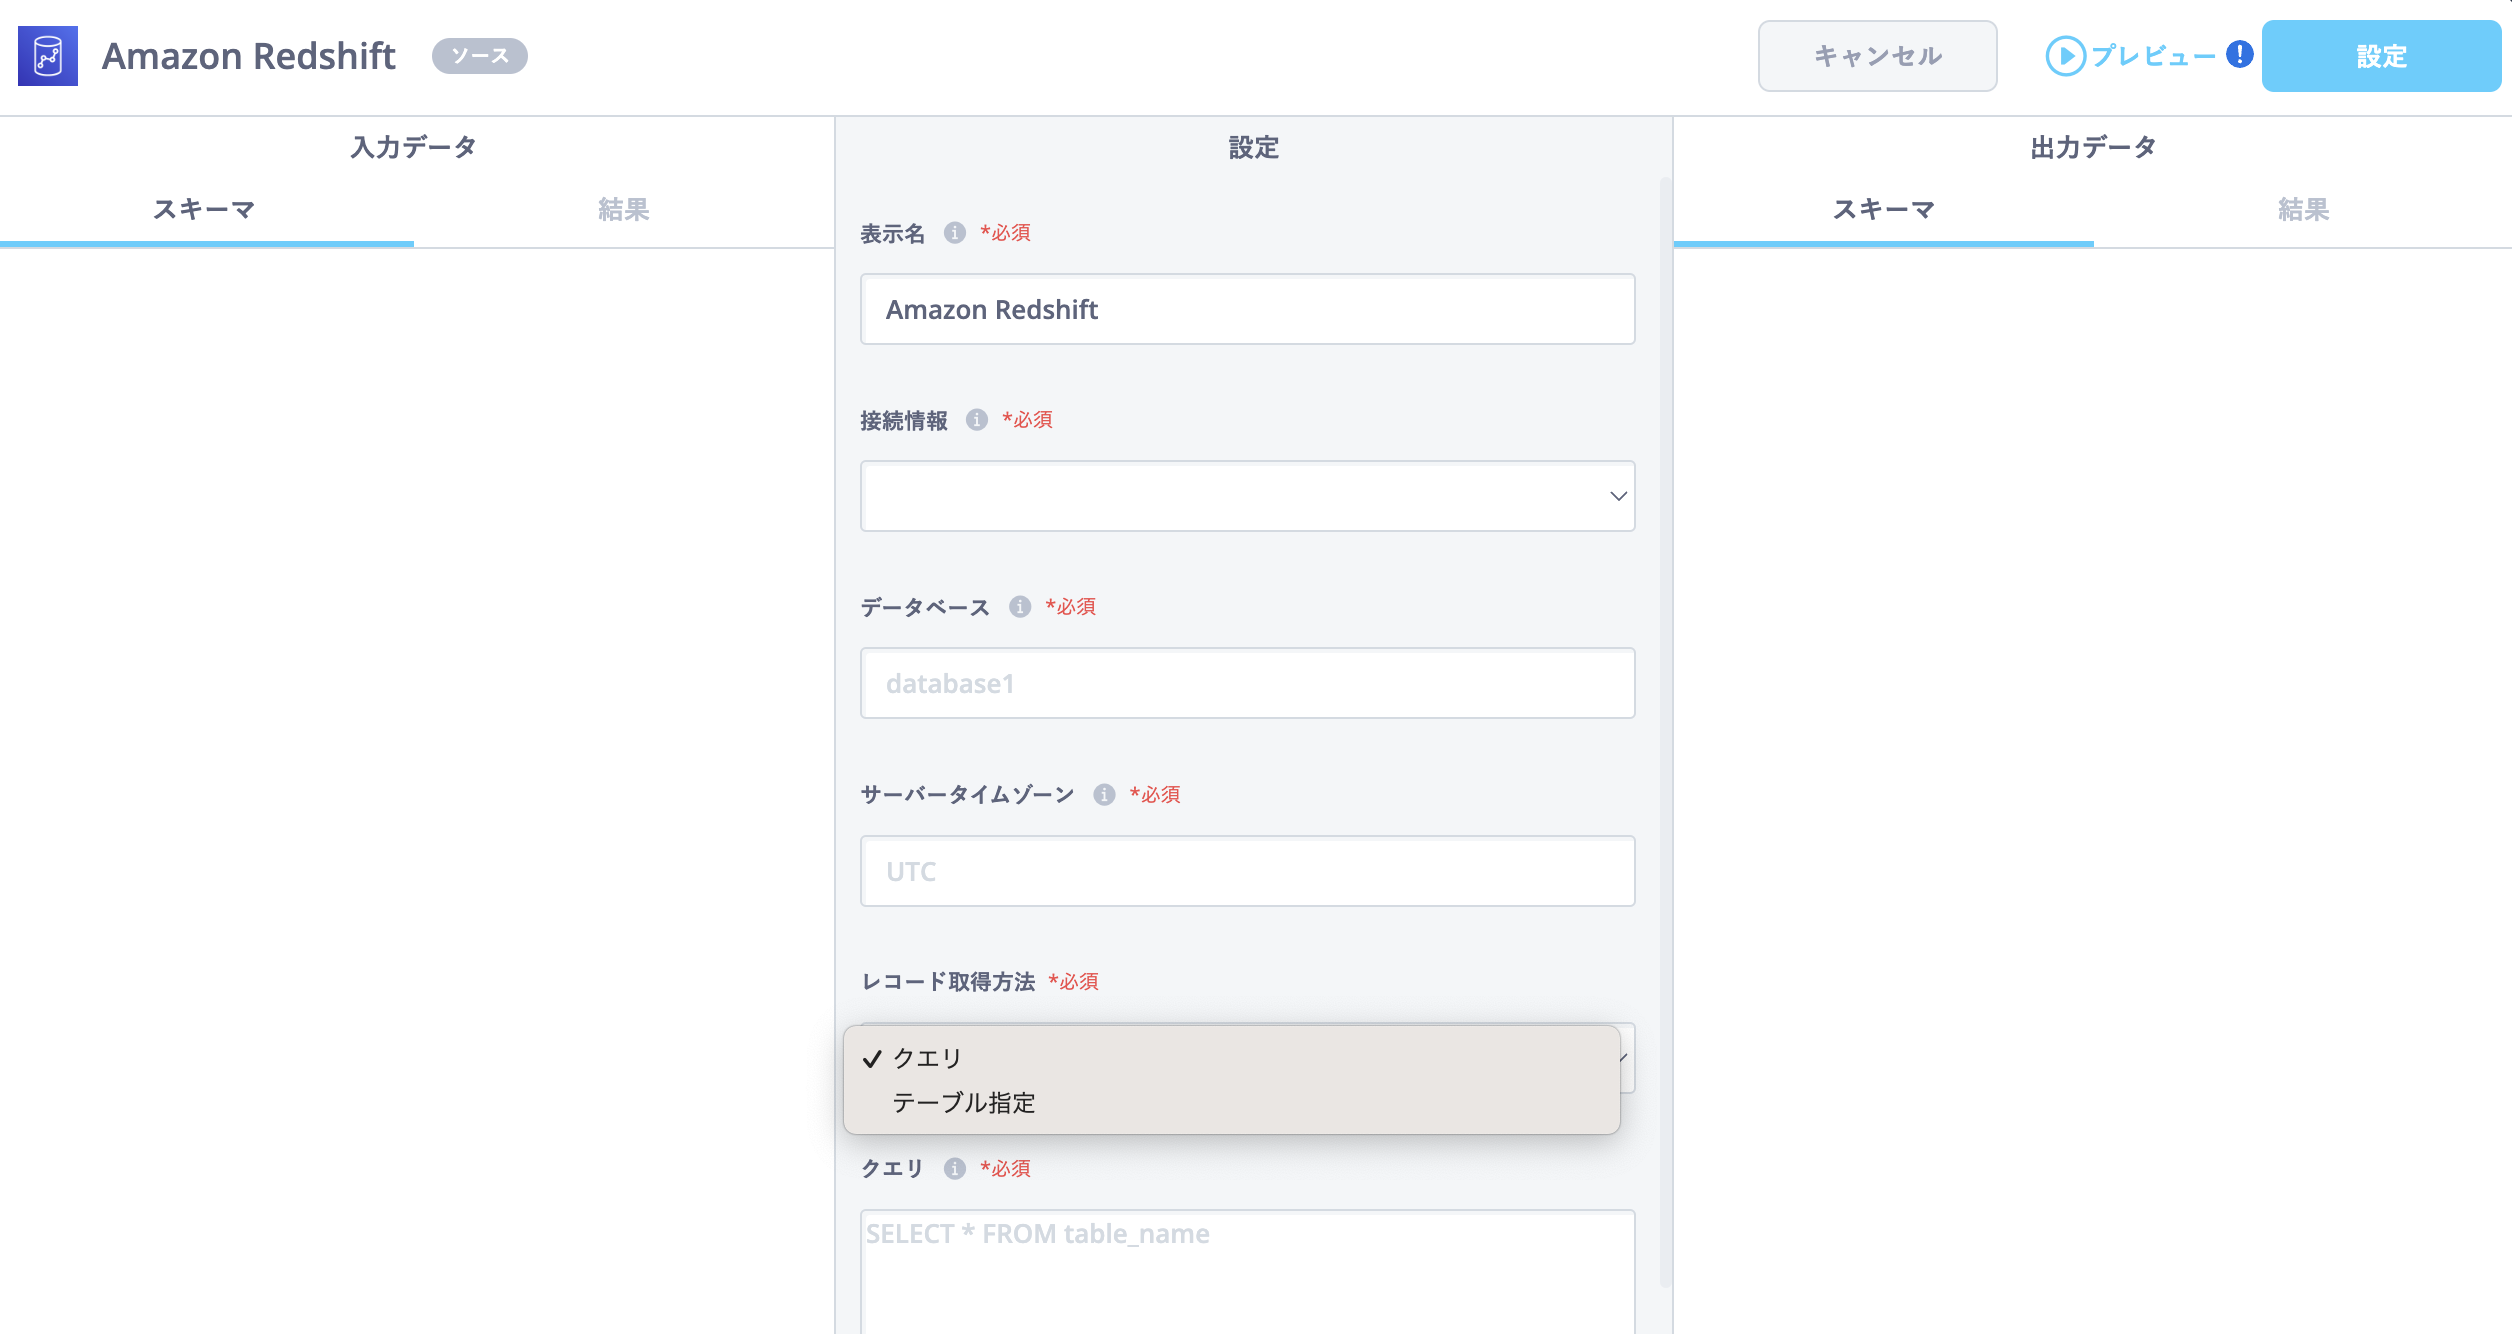Click the データベース field with database1 placeholder
The width and height of the screenshot is (2512, 1334).
point(1248,683)
